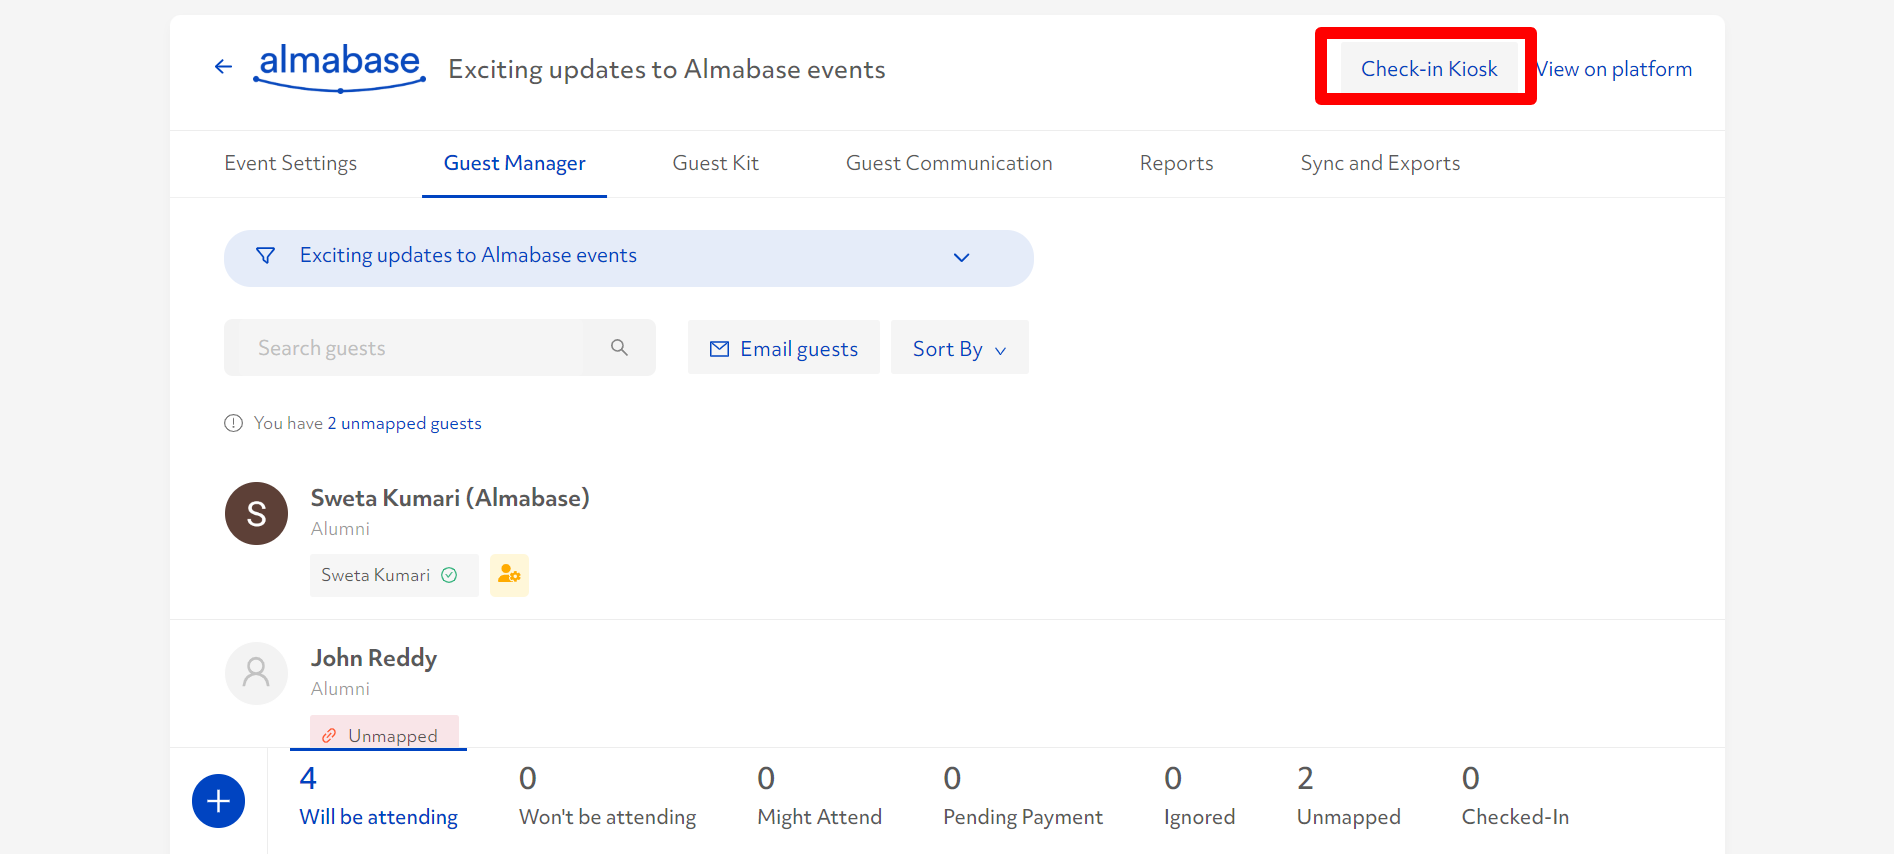Show Pending Payment guests
Image resolution: width=1894 pixels, height=854 pixels.
pyautogui.click(x=1022, y=797)
